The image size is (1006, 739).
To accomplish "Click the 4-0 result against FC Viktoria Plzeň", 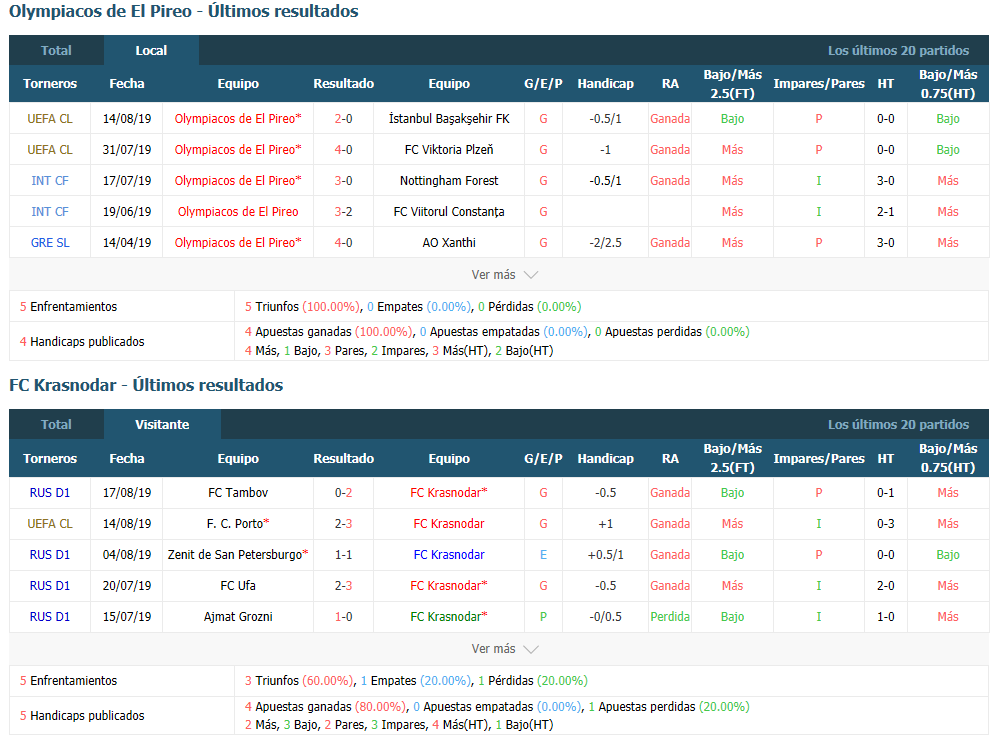I will point(343,149).
